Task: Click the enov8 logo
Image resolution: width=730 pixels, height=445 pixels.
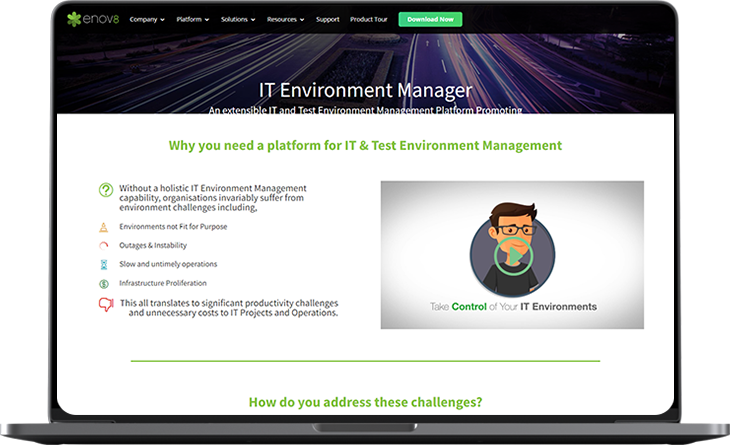Action: click(x=93, y=19)
